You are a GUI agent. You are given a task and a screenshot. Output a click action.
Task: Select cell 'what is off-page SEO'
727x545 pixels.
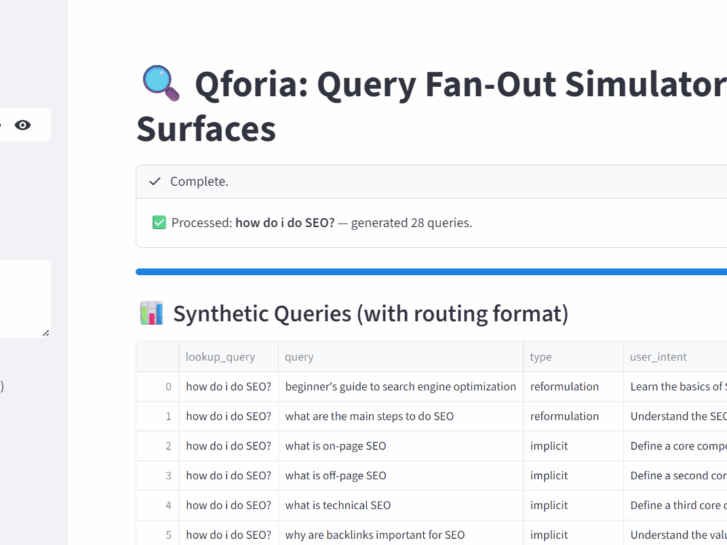[x=401, y=475]
